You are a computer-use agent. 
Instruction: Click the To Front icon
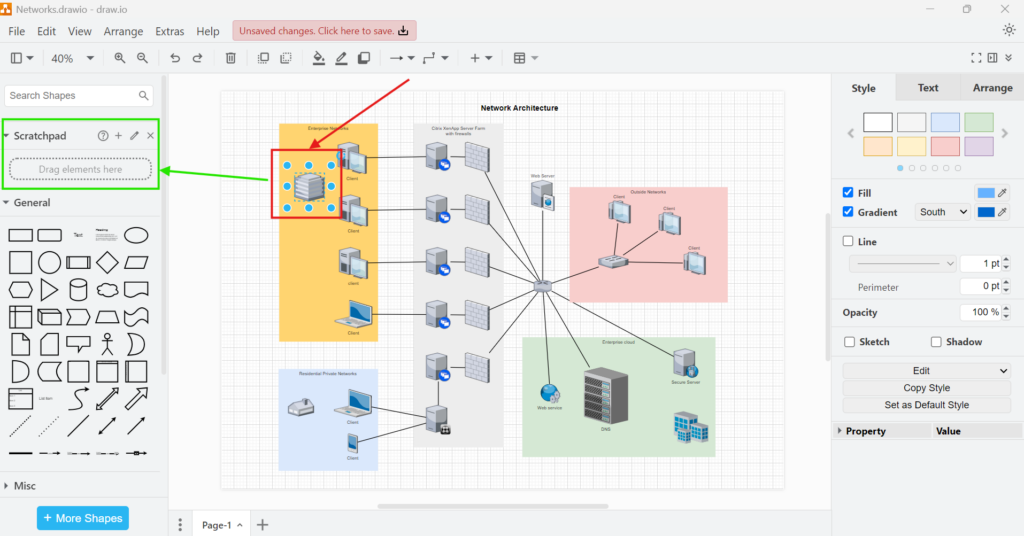(x=264, y=59)
